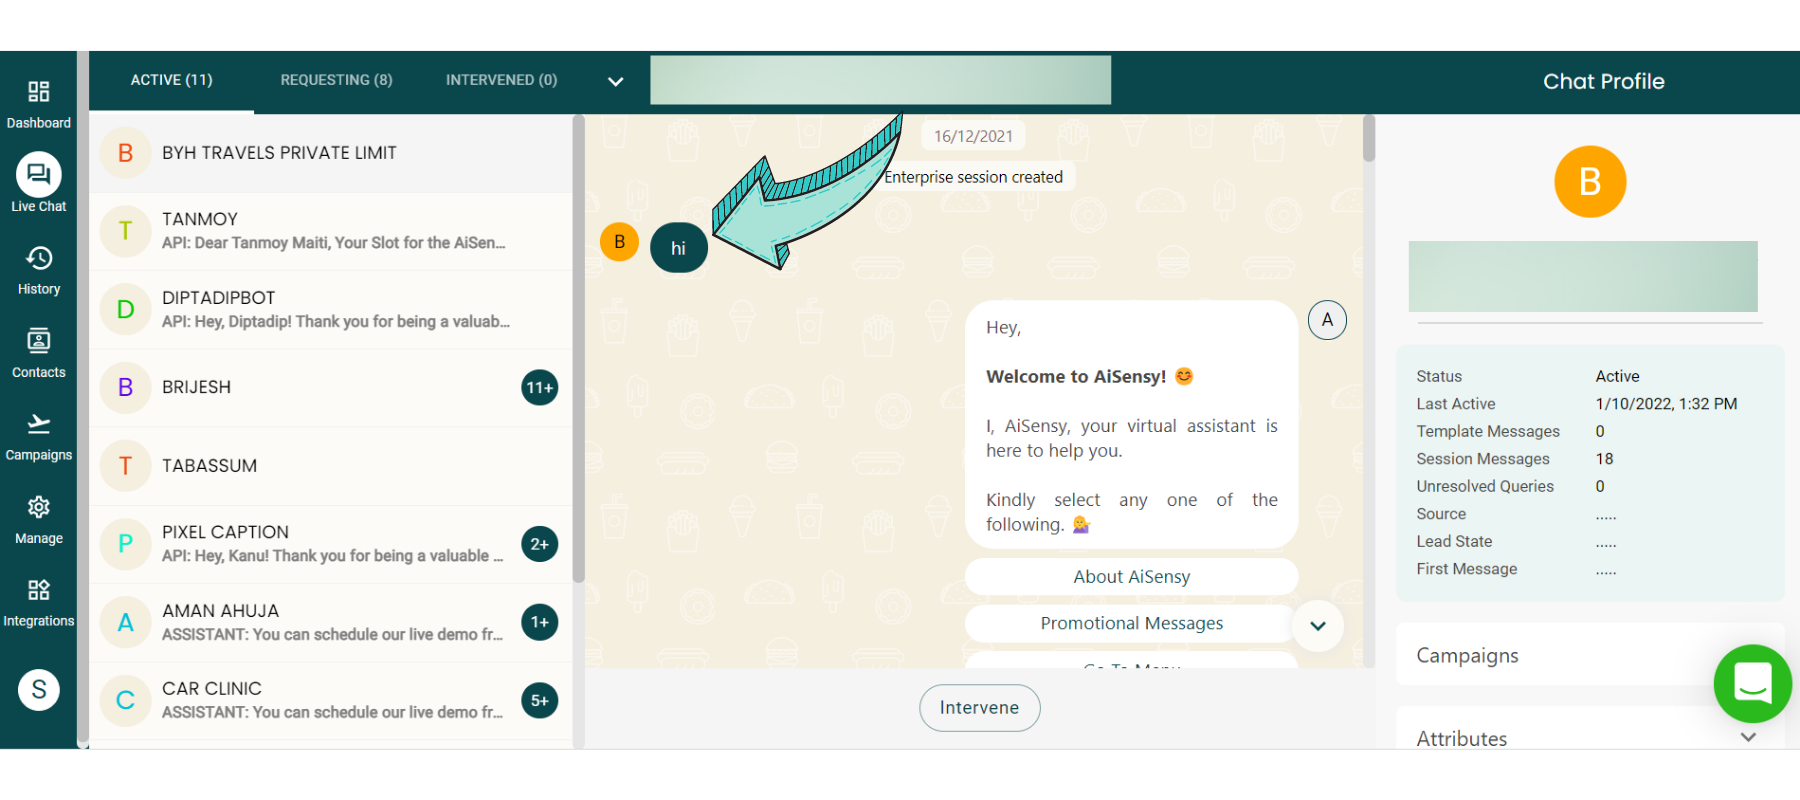
Task: Open the Dashboard icon in sidebar
Action: point(38,92)
